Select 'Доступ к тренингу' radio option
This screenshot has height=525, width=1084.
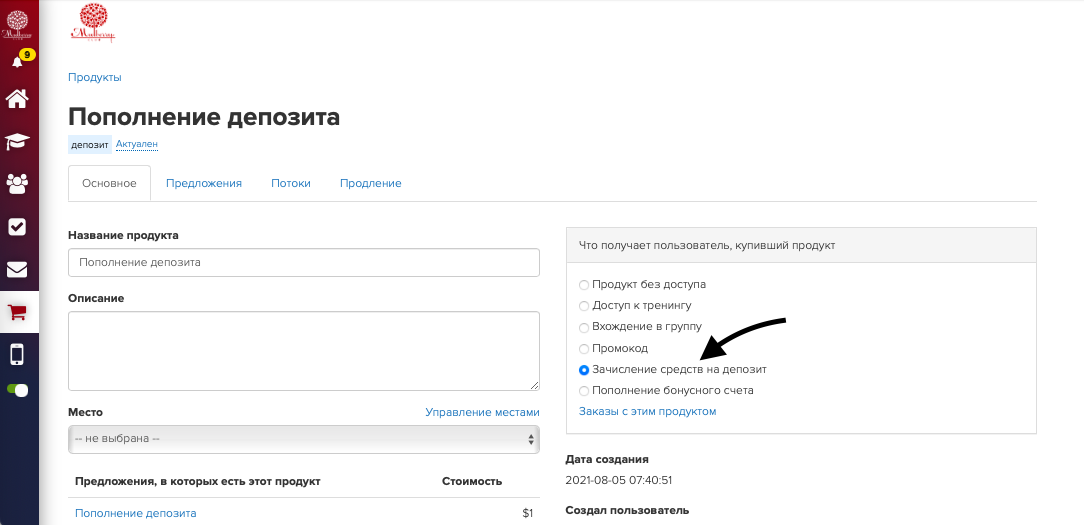point(584,306)
